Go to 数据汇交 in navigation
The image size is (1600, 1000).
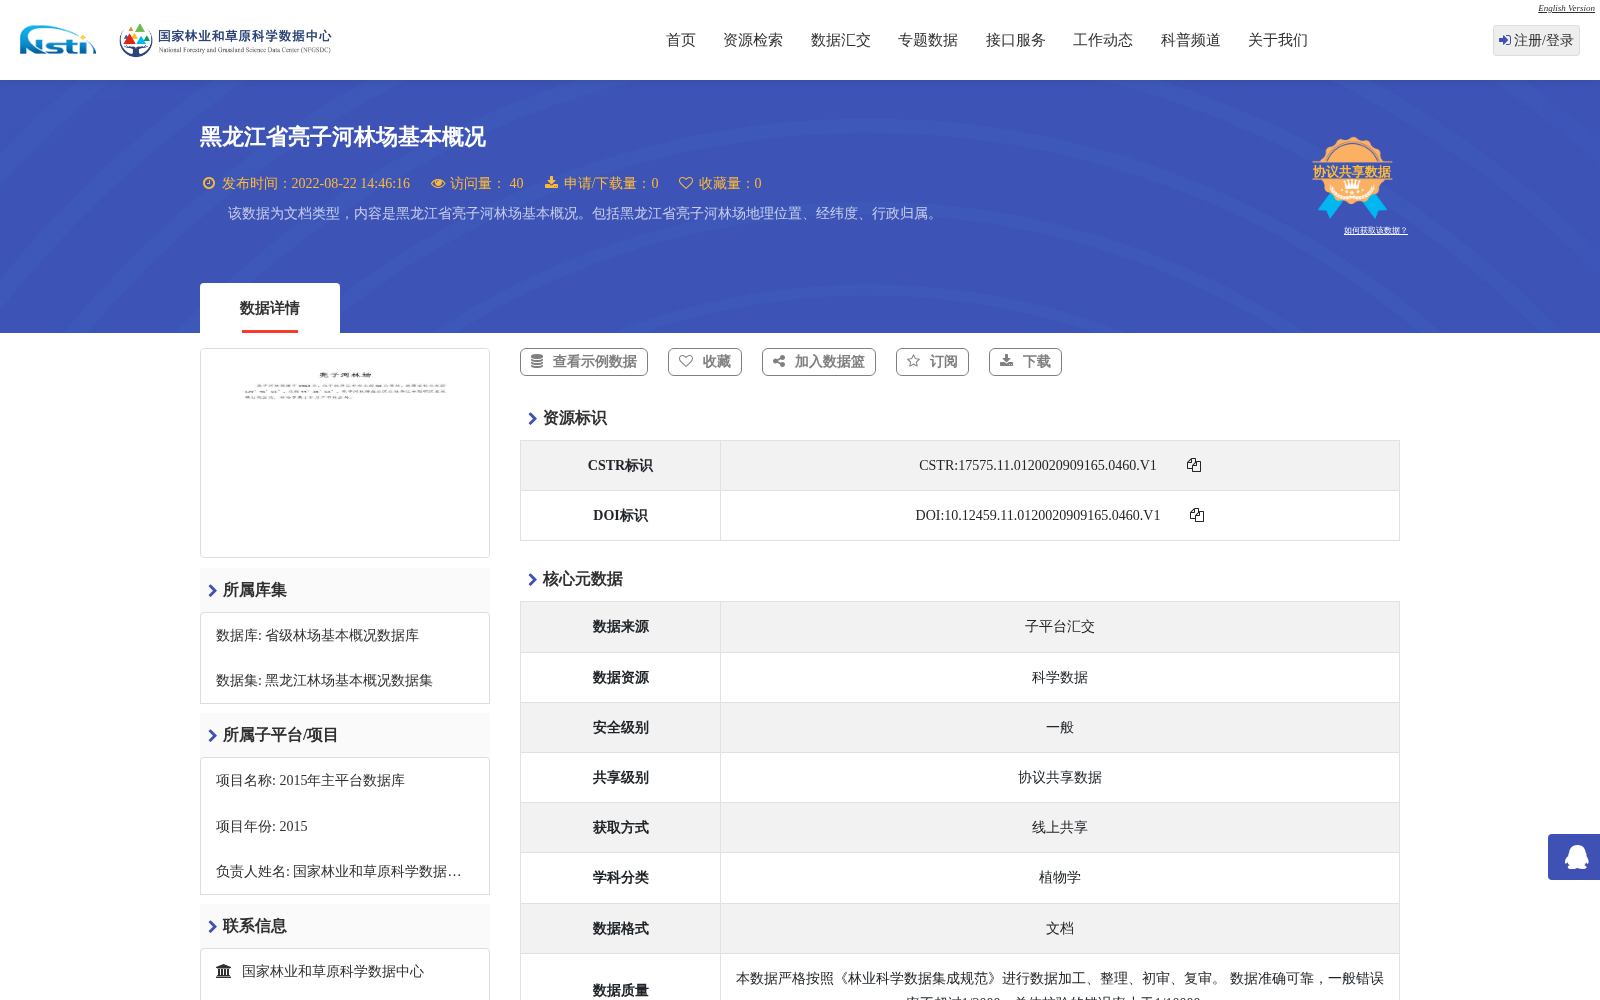tap(841, 40)
